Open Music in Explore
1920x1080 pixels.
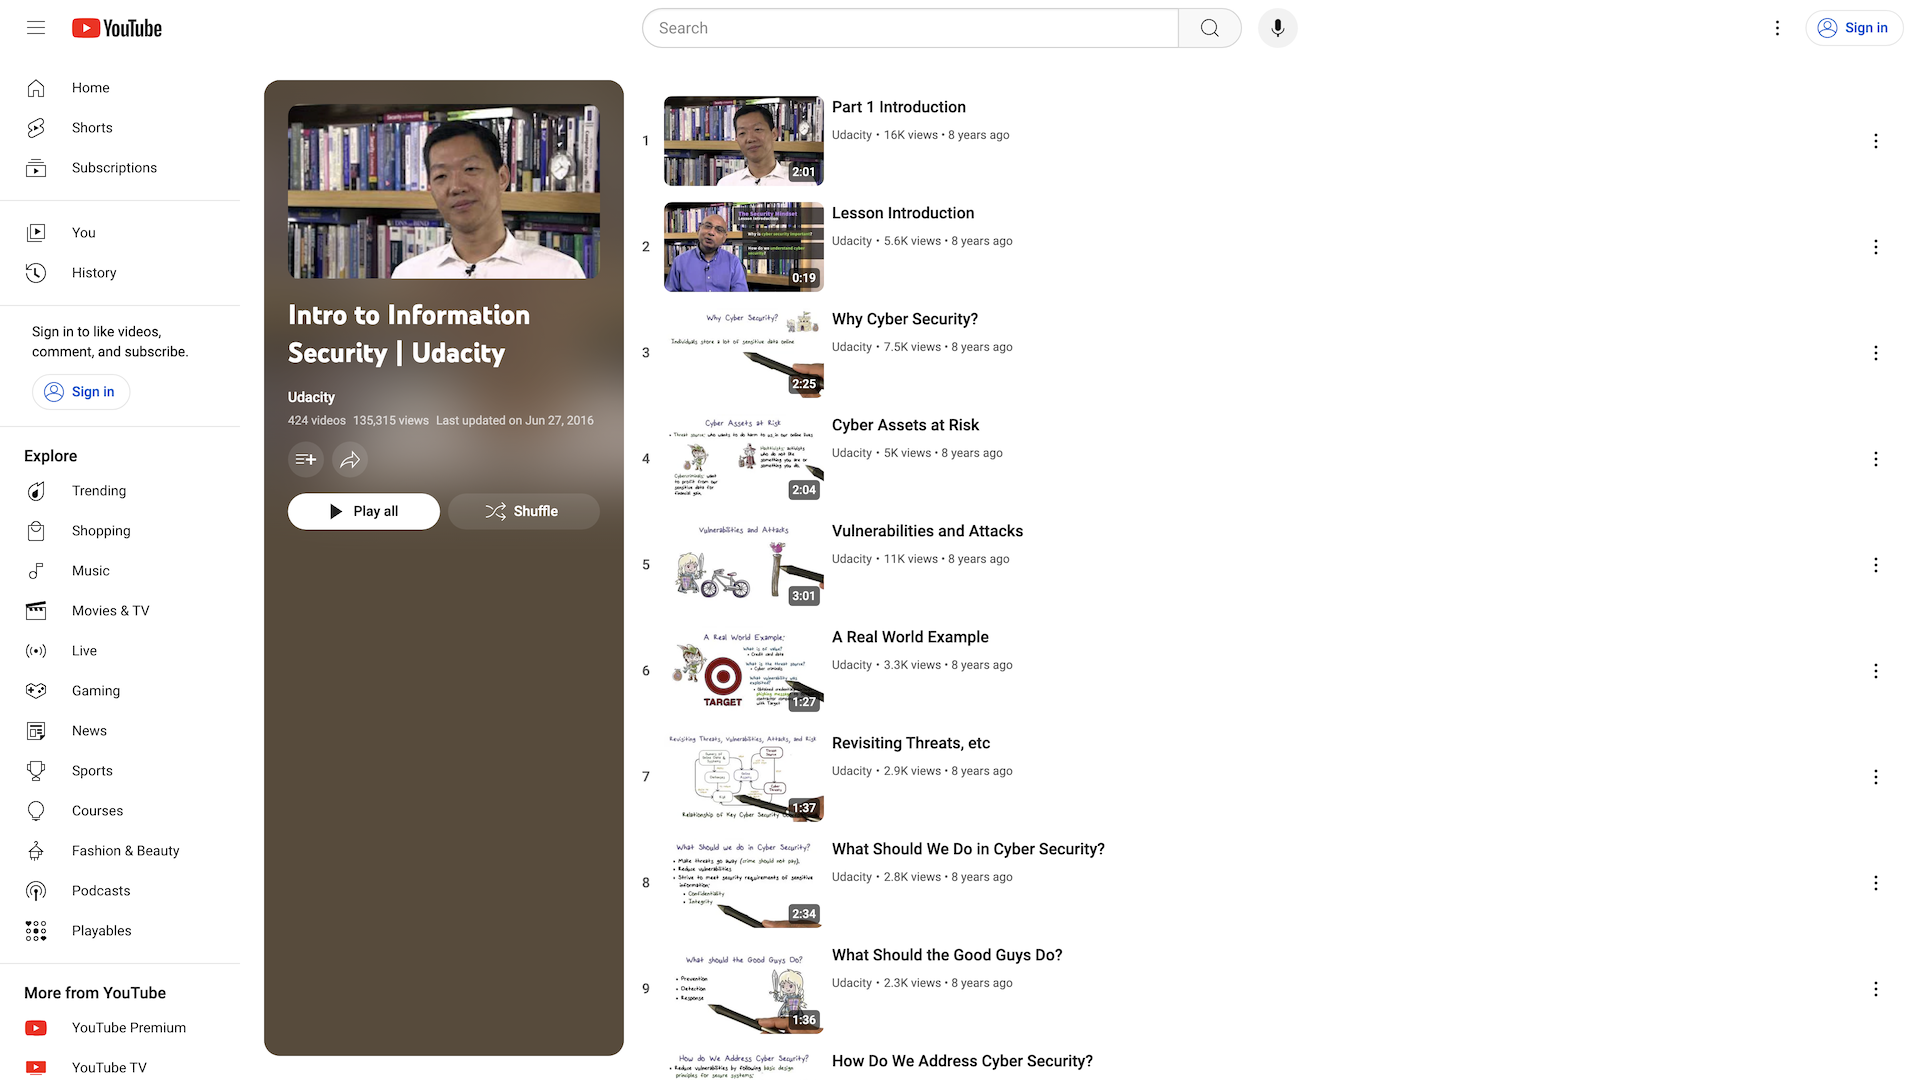pos(120,571)
